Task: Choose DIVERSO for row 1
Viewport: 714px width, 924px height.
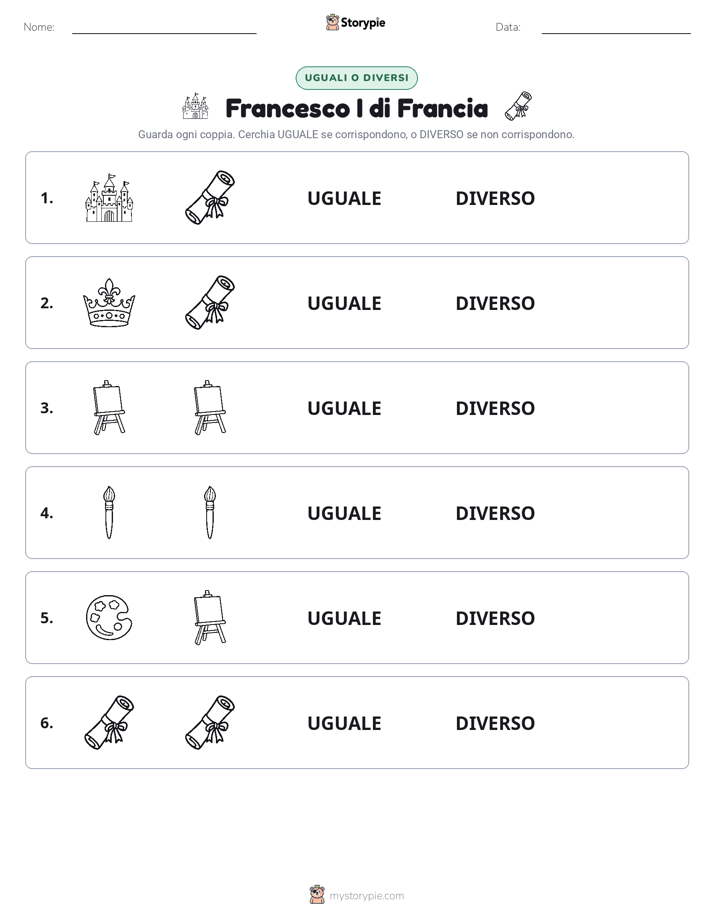Action: (x=495, y=199)
